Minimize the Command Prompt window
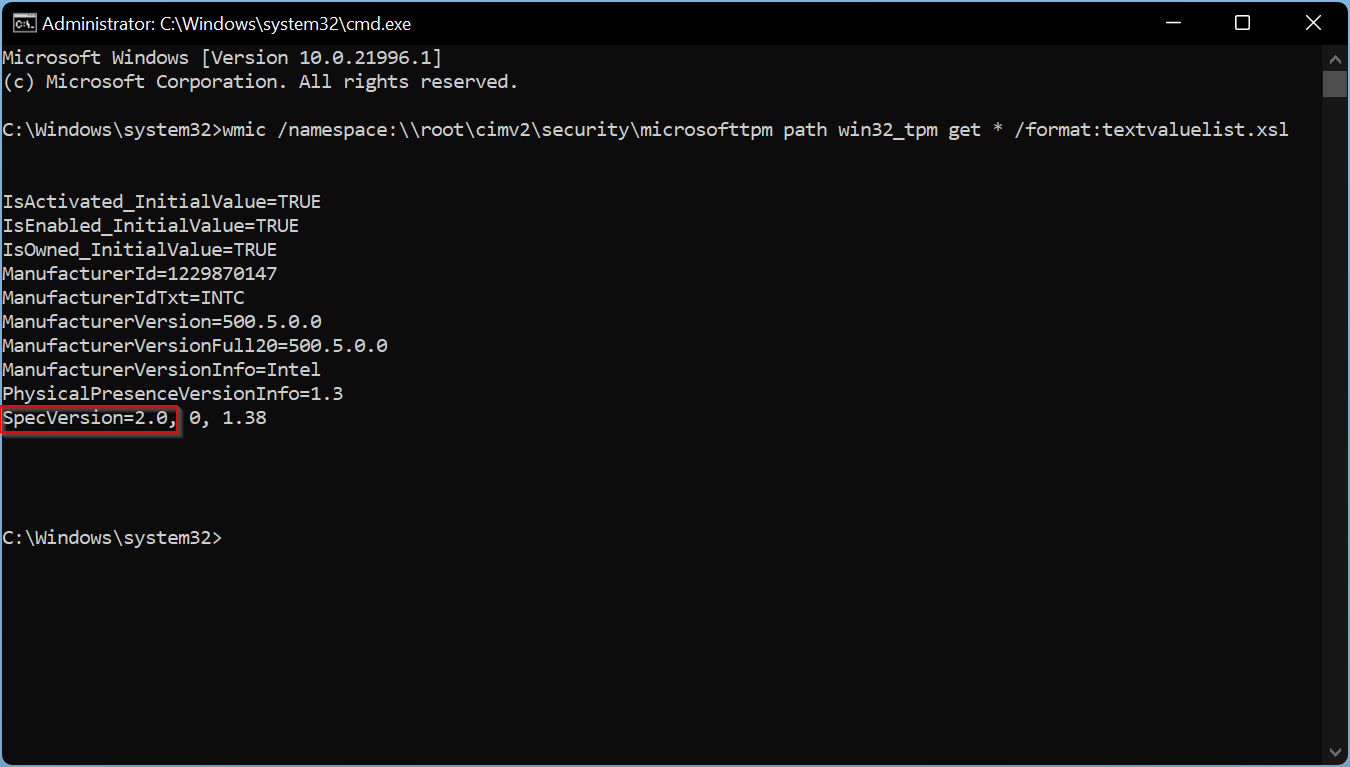 pos(1172,23)
